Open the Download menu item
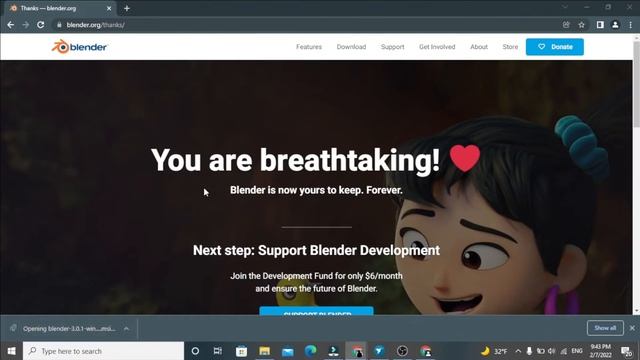This screenshot has width=640, height=360. click(351, 47)
